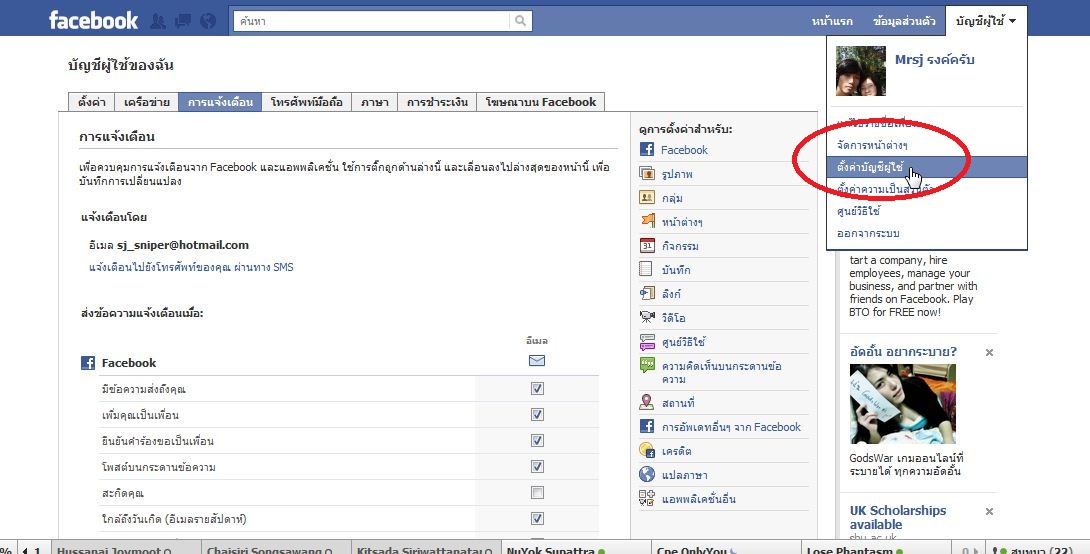
Task: Click the search magnifier button
Action: click(521, 21)
